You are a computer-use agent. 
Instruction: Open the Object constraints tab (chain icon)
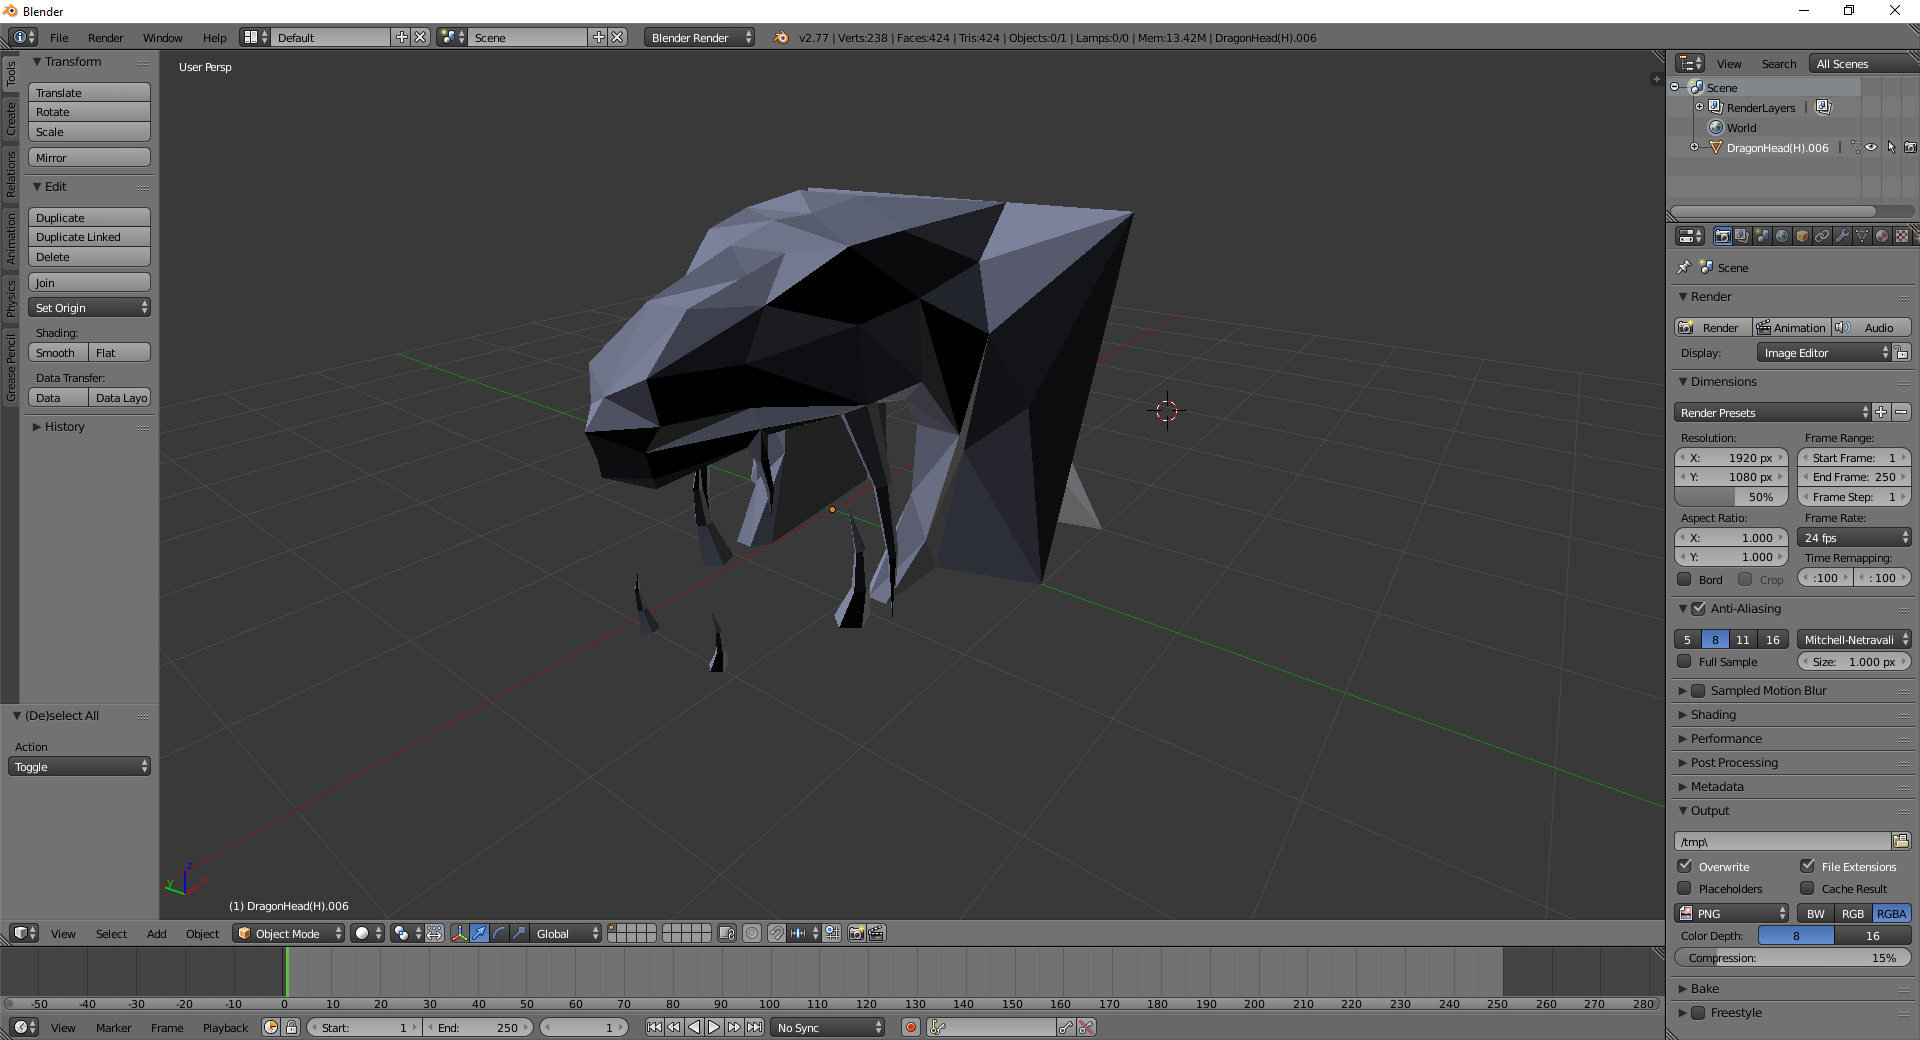click(1822, 236)
